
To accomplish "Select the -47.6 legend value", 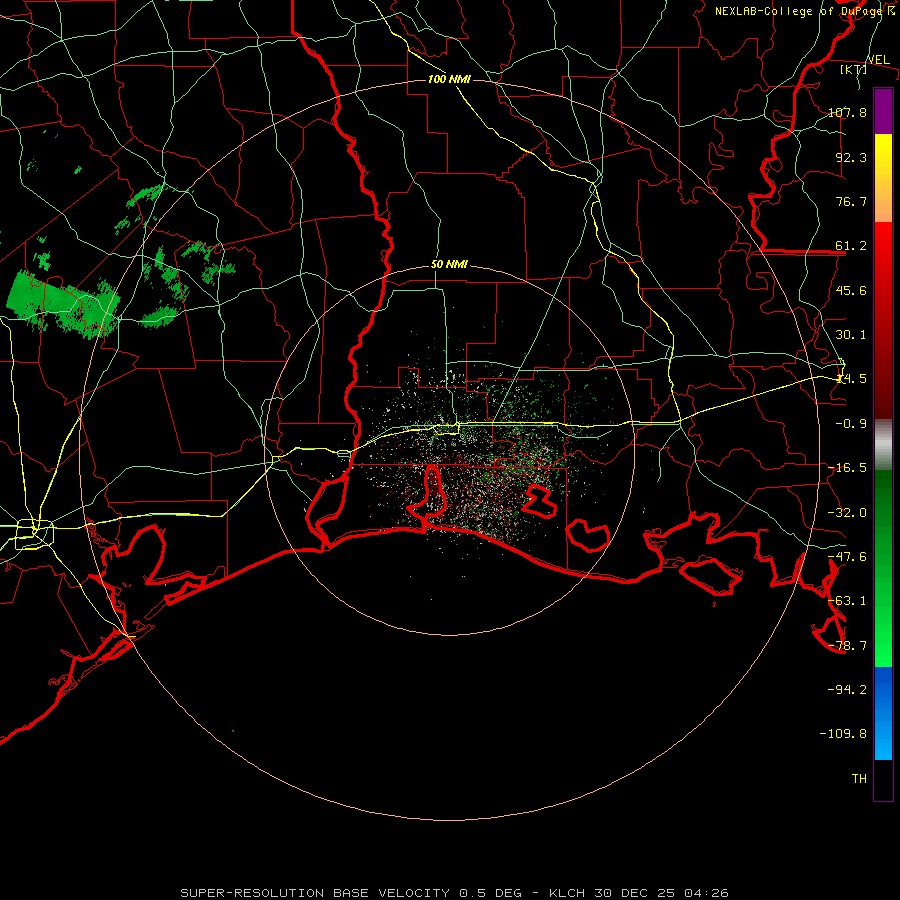I will click(847, 557).
